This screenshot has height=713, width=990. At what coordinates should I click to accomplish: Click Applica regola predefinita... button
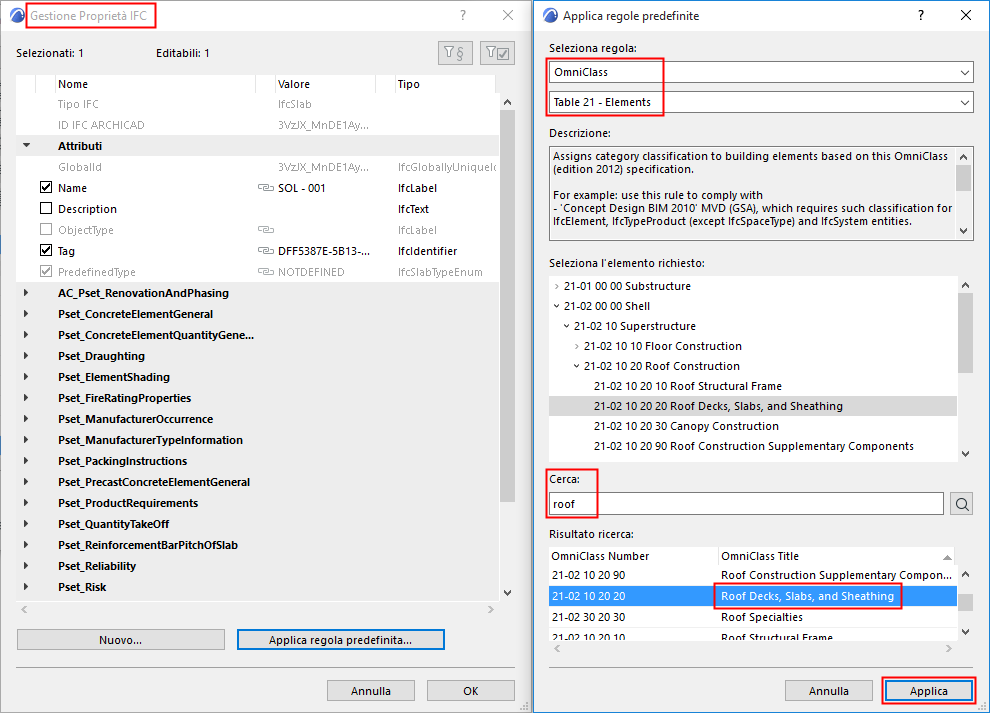(x=340, y=640)
